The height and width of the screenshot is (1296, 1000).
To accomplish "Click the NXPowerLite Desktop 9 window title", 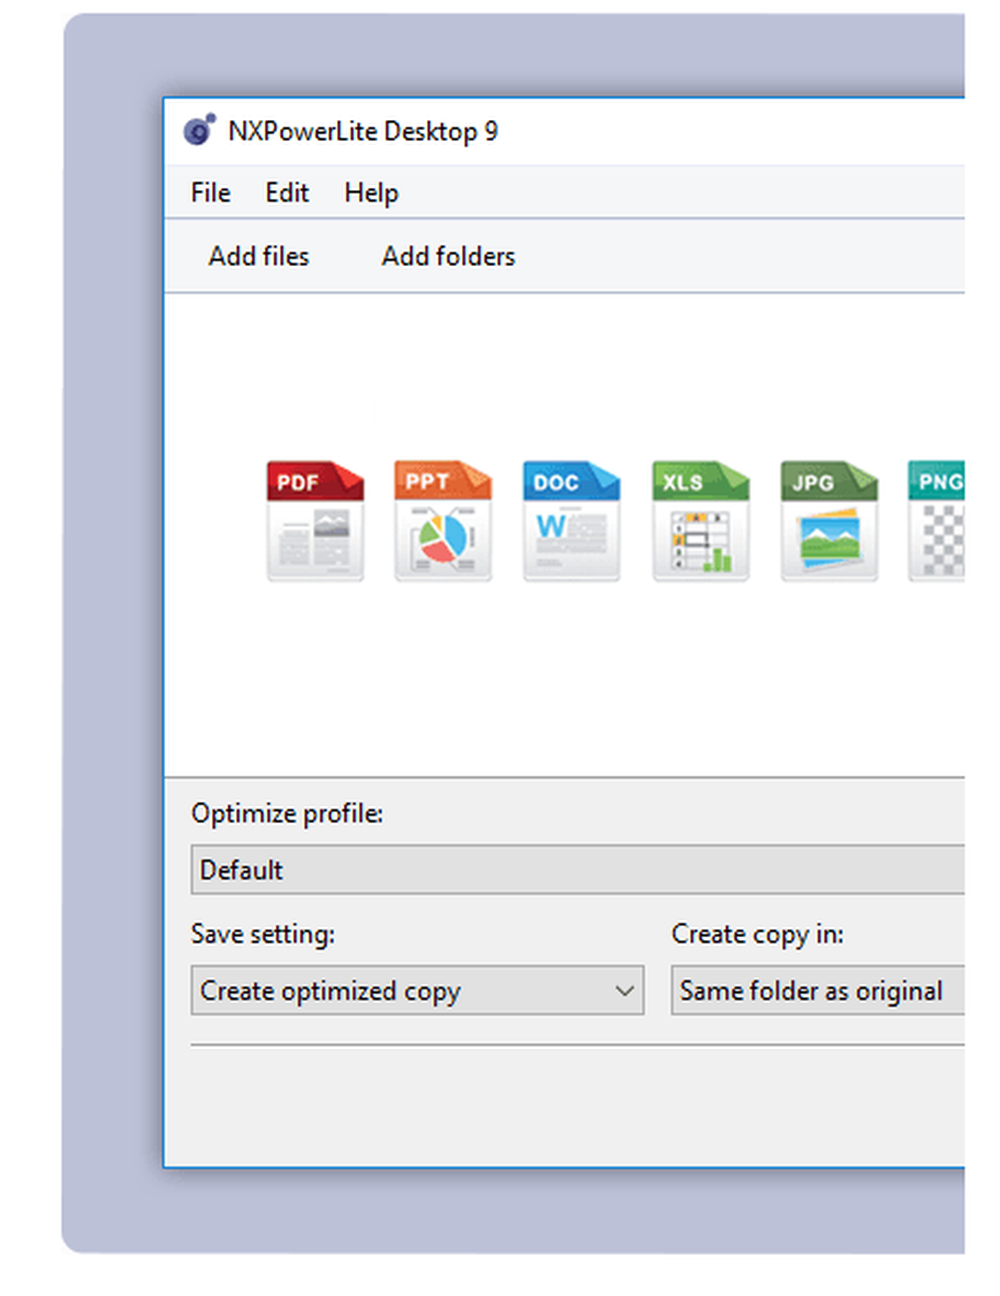I will [363, 131].
